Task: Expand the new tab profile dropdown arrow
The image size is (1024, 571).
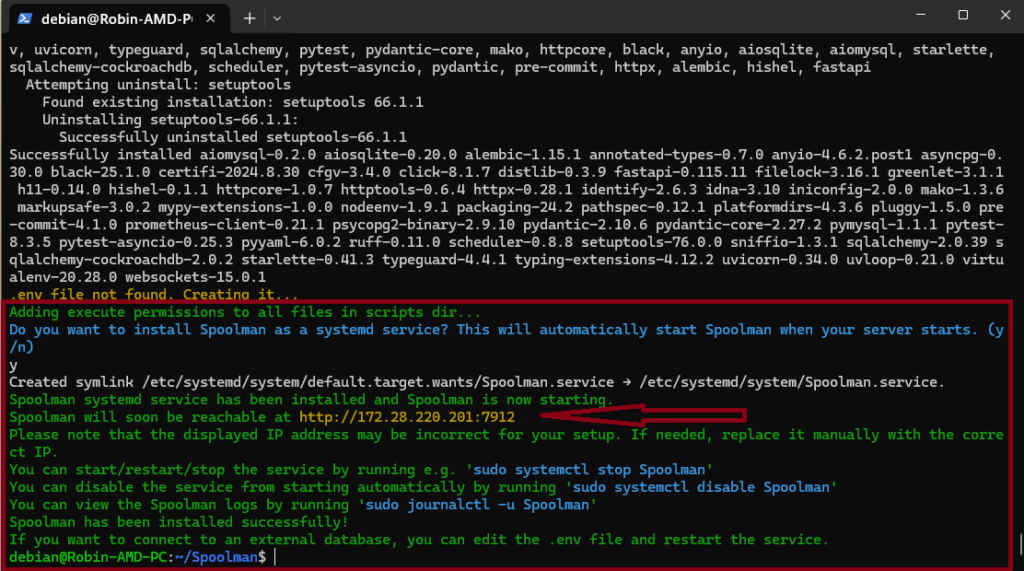Action: point(277,18)
